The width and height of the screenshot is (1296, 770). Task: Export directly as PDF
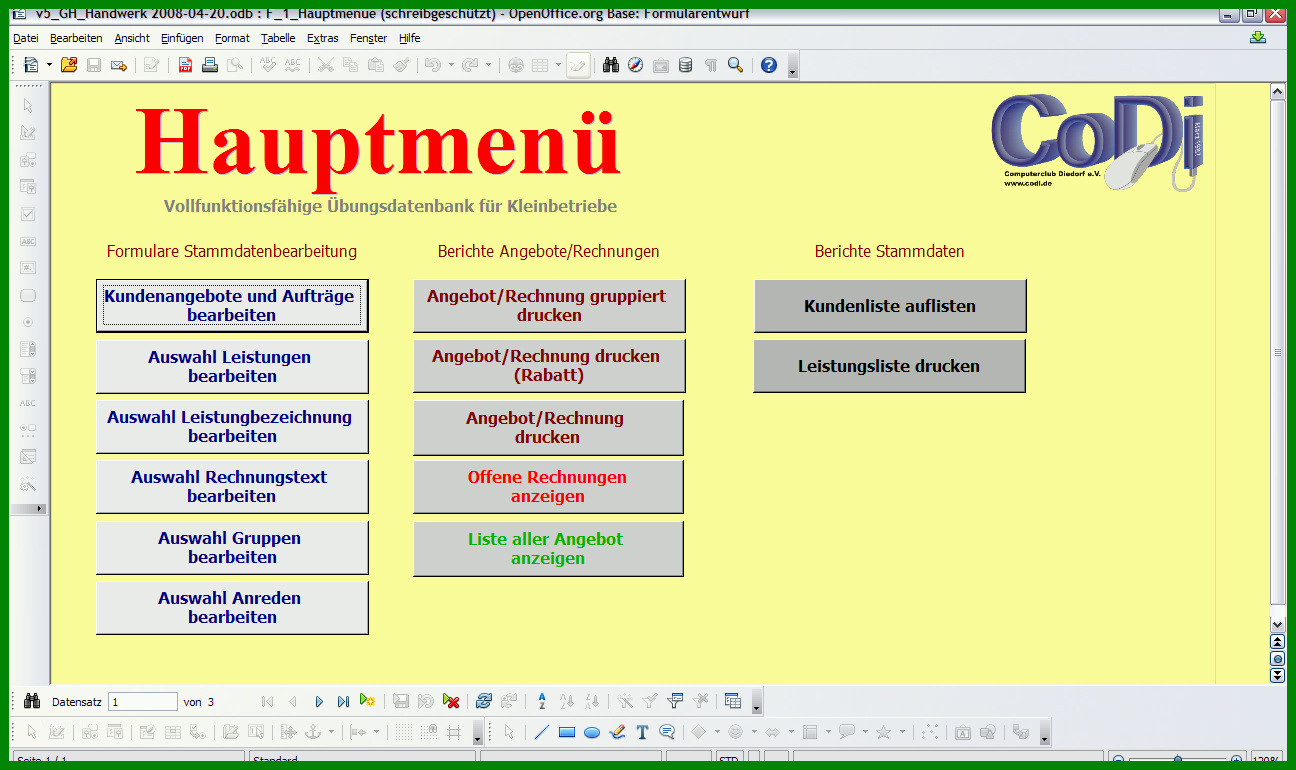[185, 65]
